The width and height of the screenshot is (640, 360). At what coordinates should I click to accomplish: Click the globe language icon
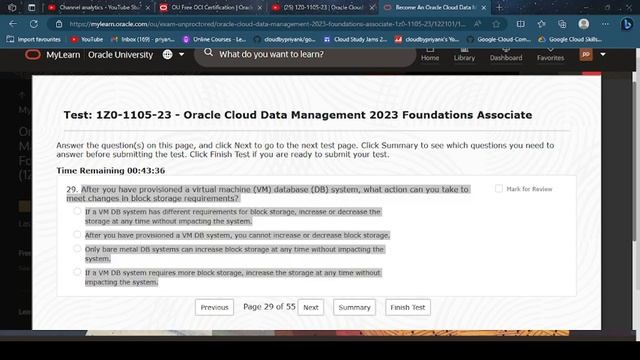tap(167, 54)
